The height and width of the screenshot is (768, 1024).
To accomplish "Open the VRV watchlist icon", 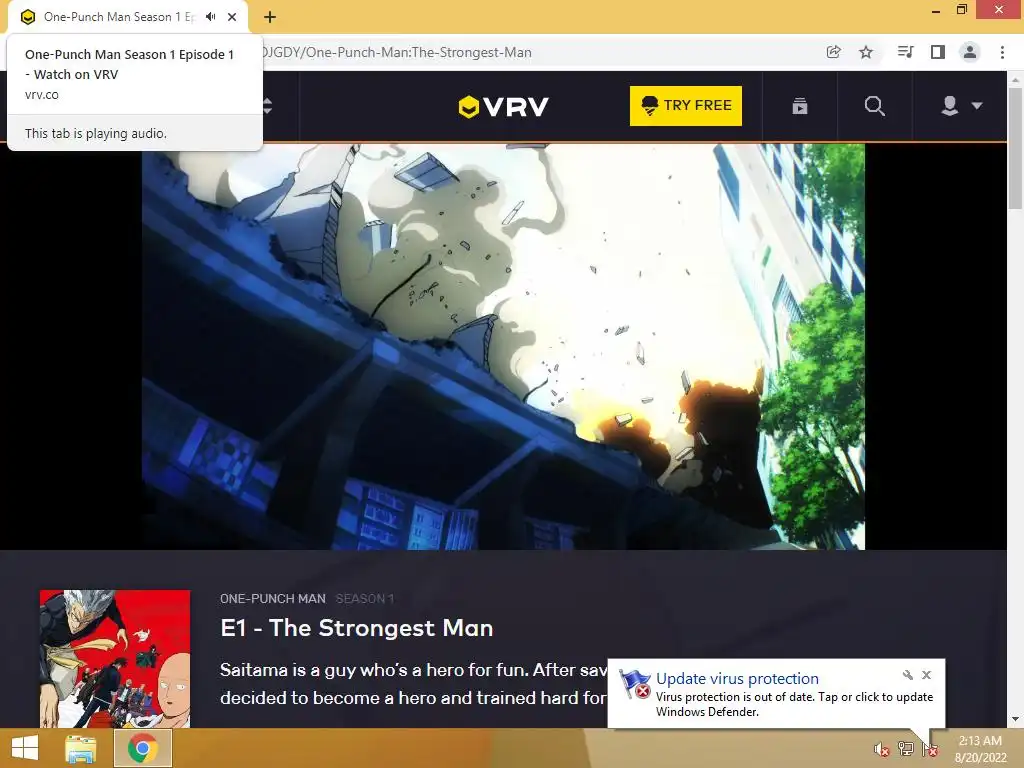I will (800, 106).
